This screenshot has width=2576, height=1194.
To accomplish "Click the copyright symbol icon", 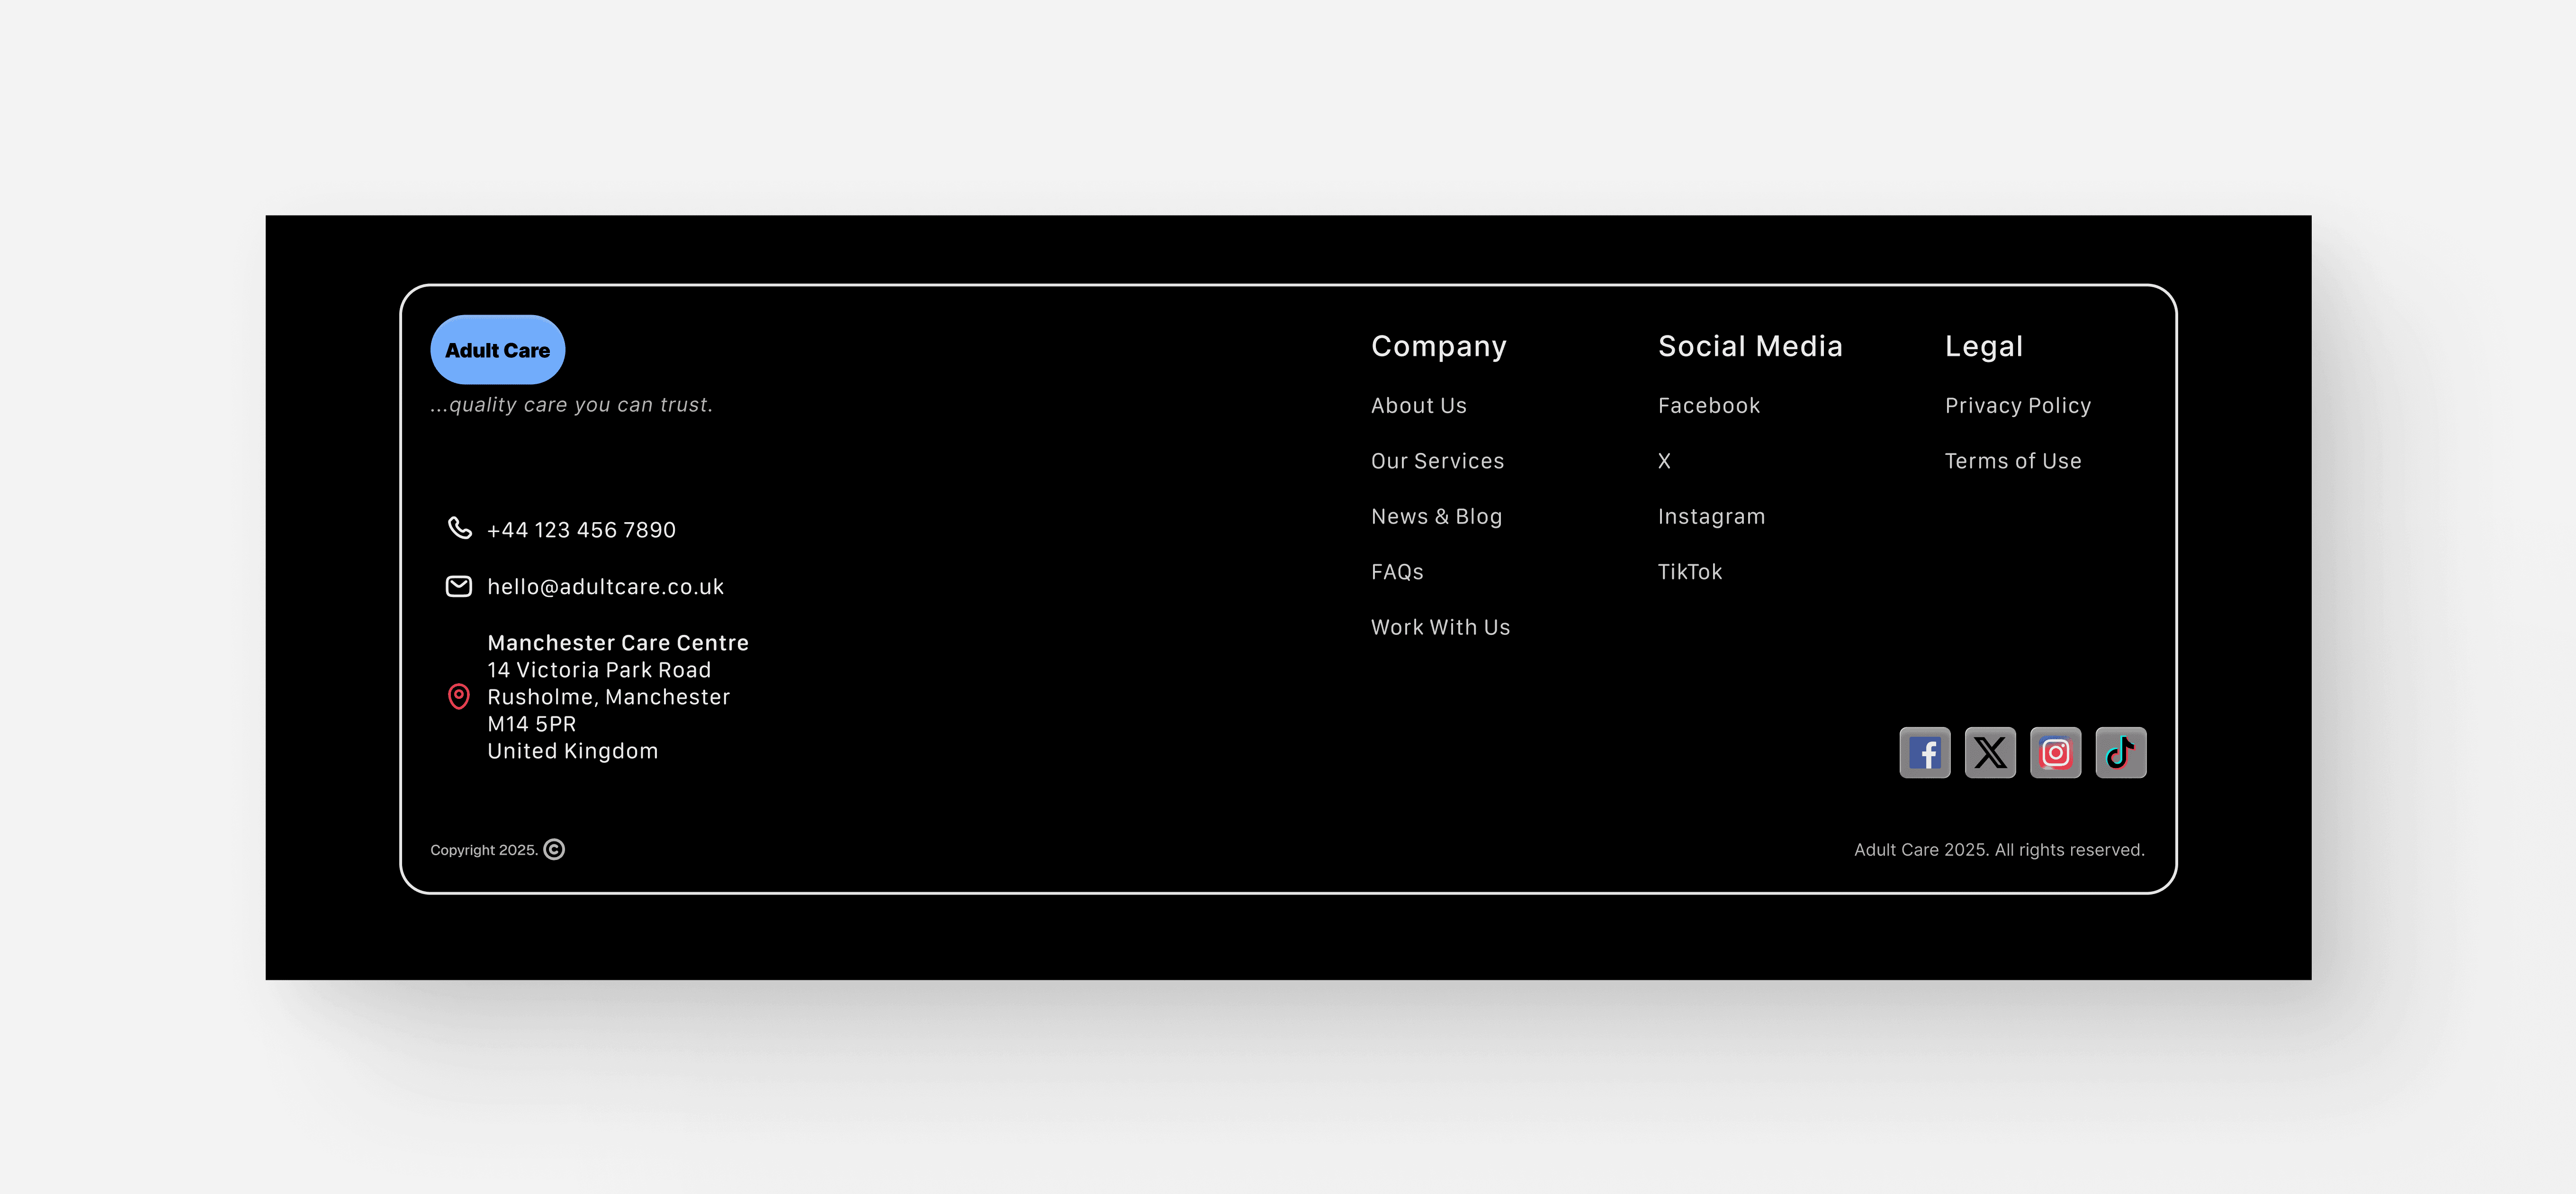I will tap(553, 849).
